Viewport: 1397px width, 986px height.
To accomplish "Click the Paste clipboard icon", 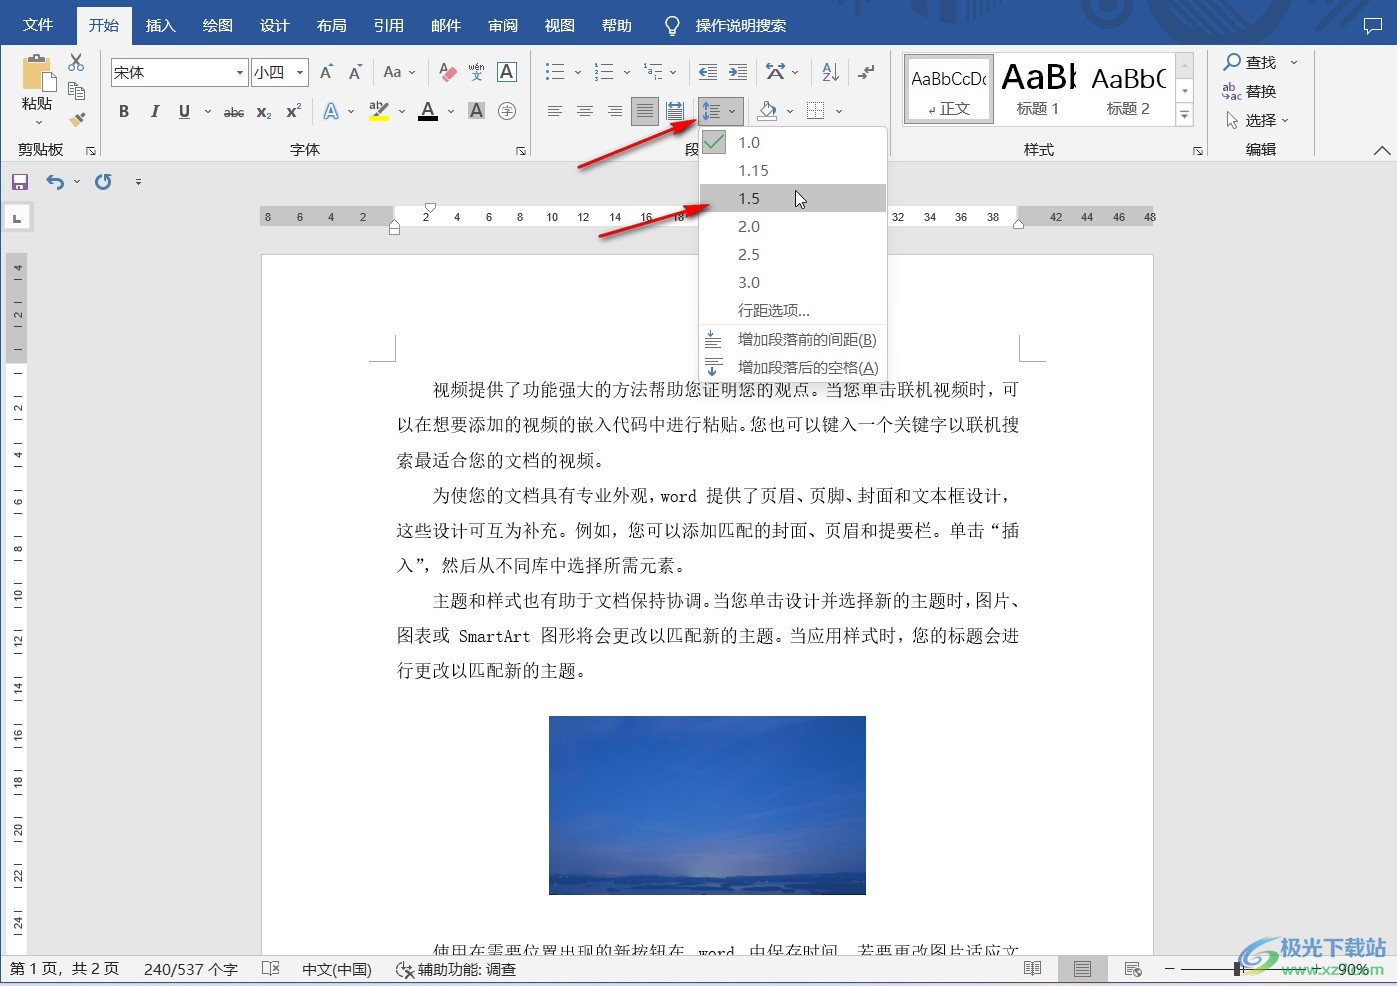I will click(x=37, y=74).
